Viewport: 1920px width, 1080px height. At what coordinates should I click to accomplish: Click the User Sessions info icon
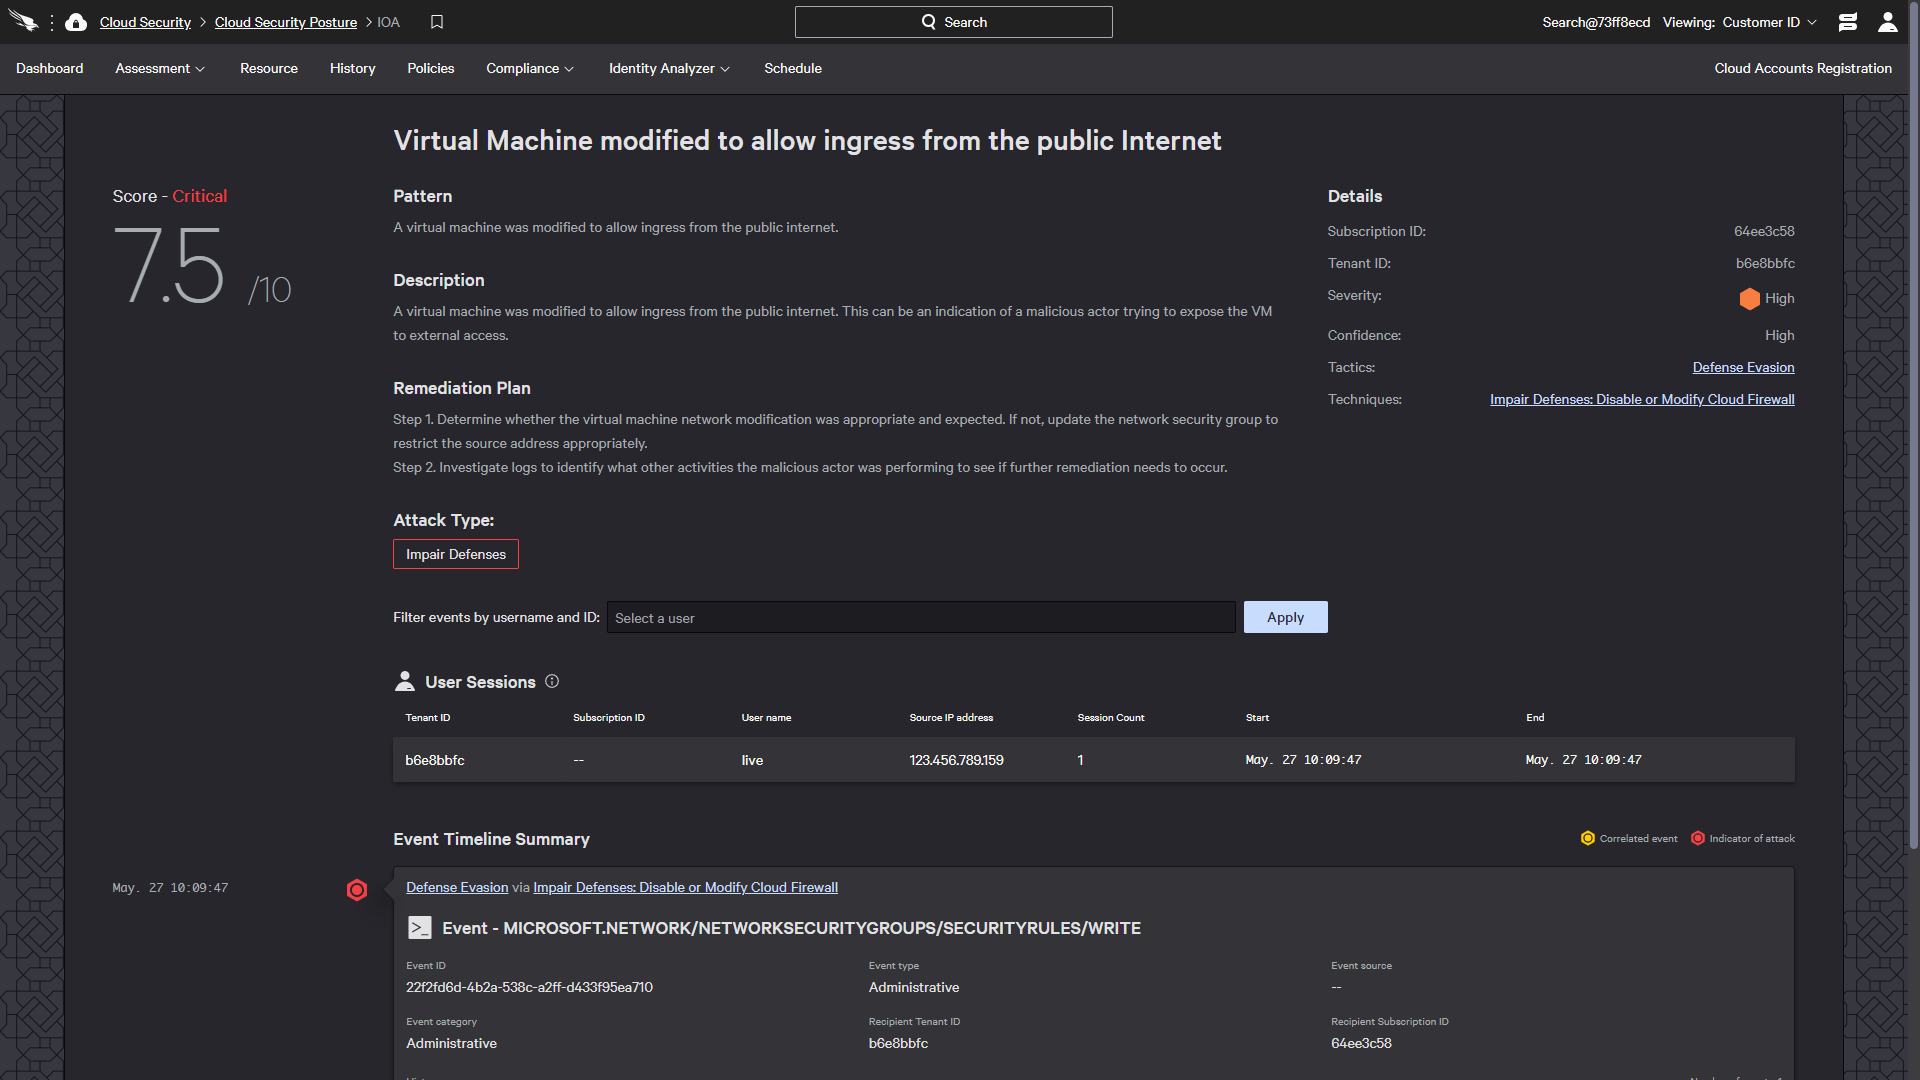point(552,681)
